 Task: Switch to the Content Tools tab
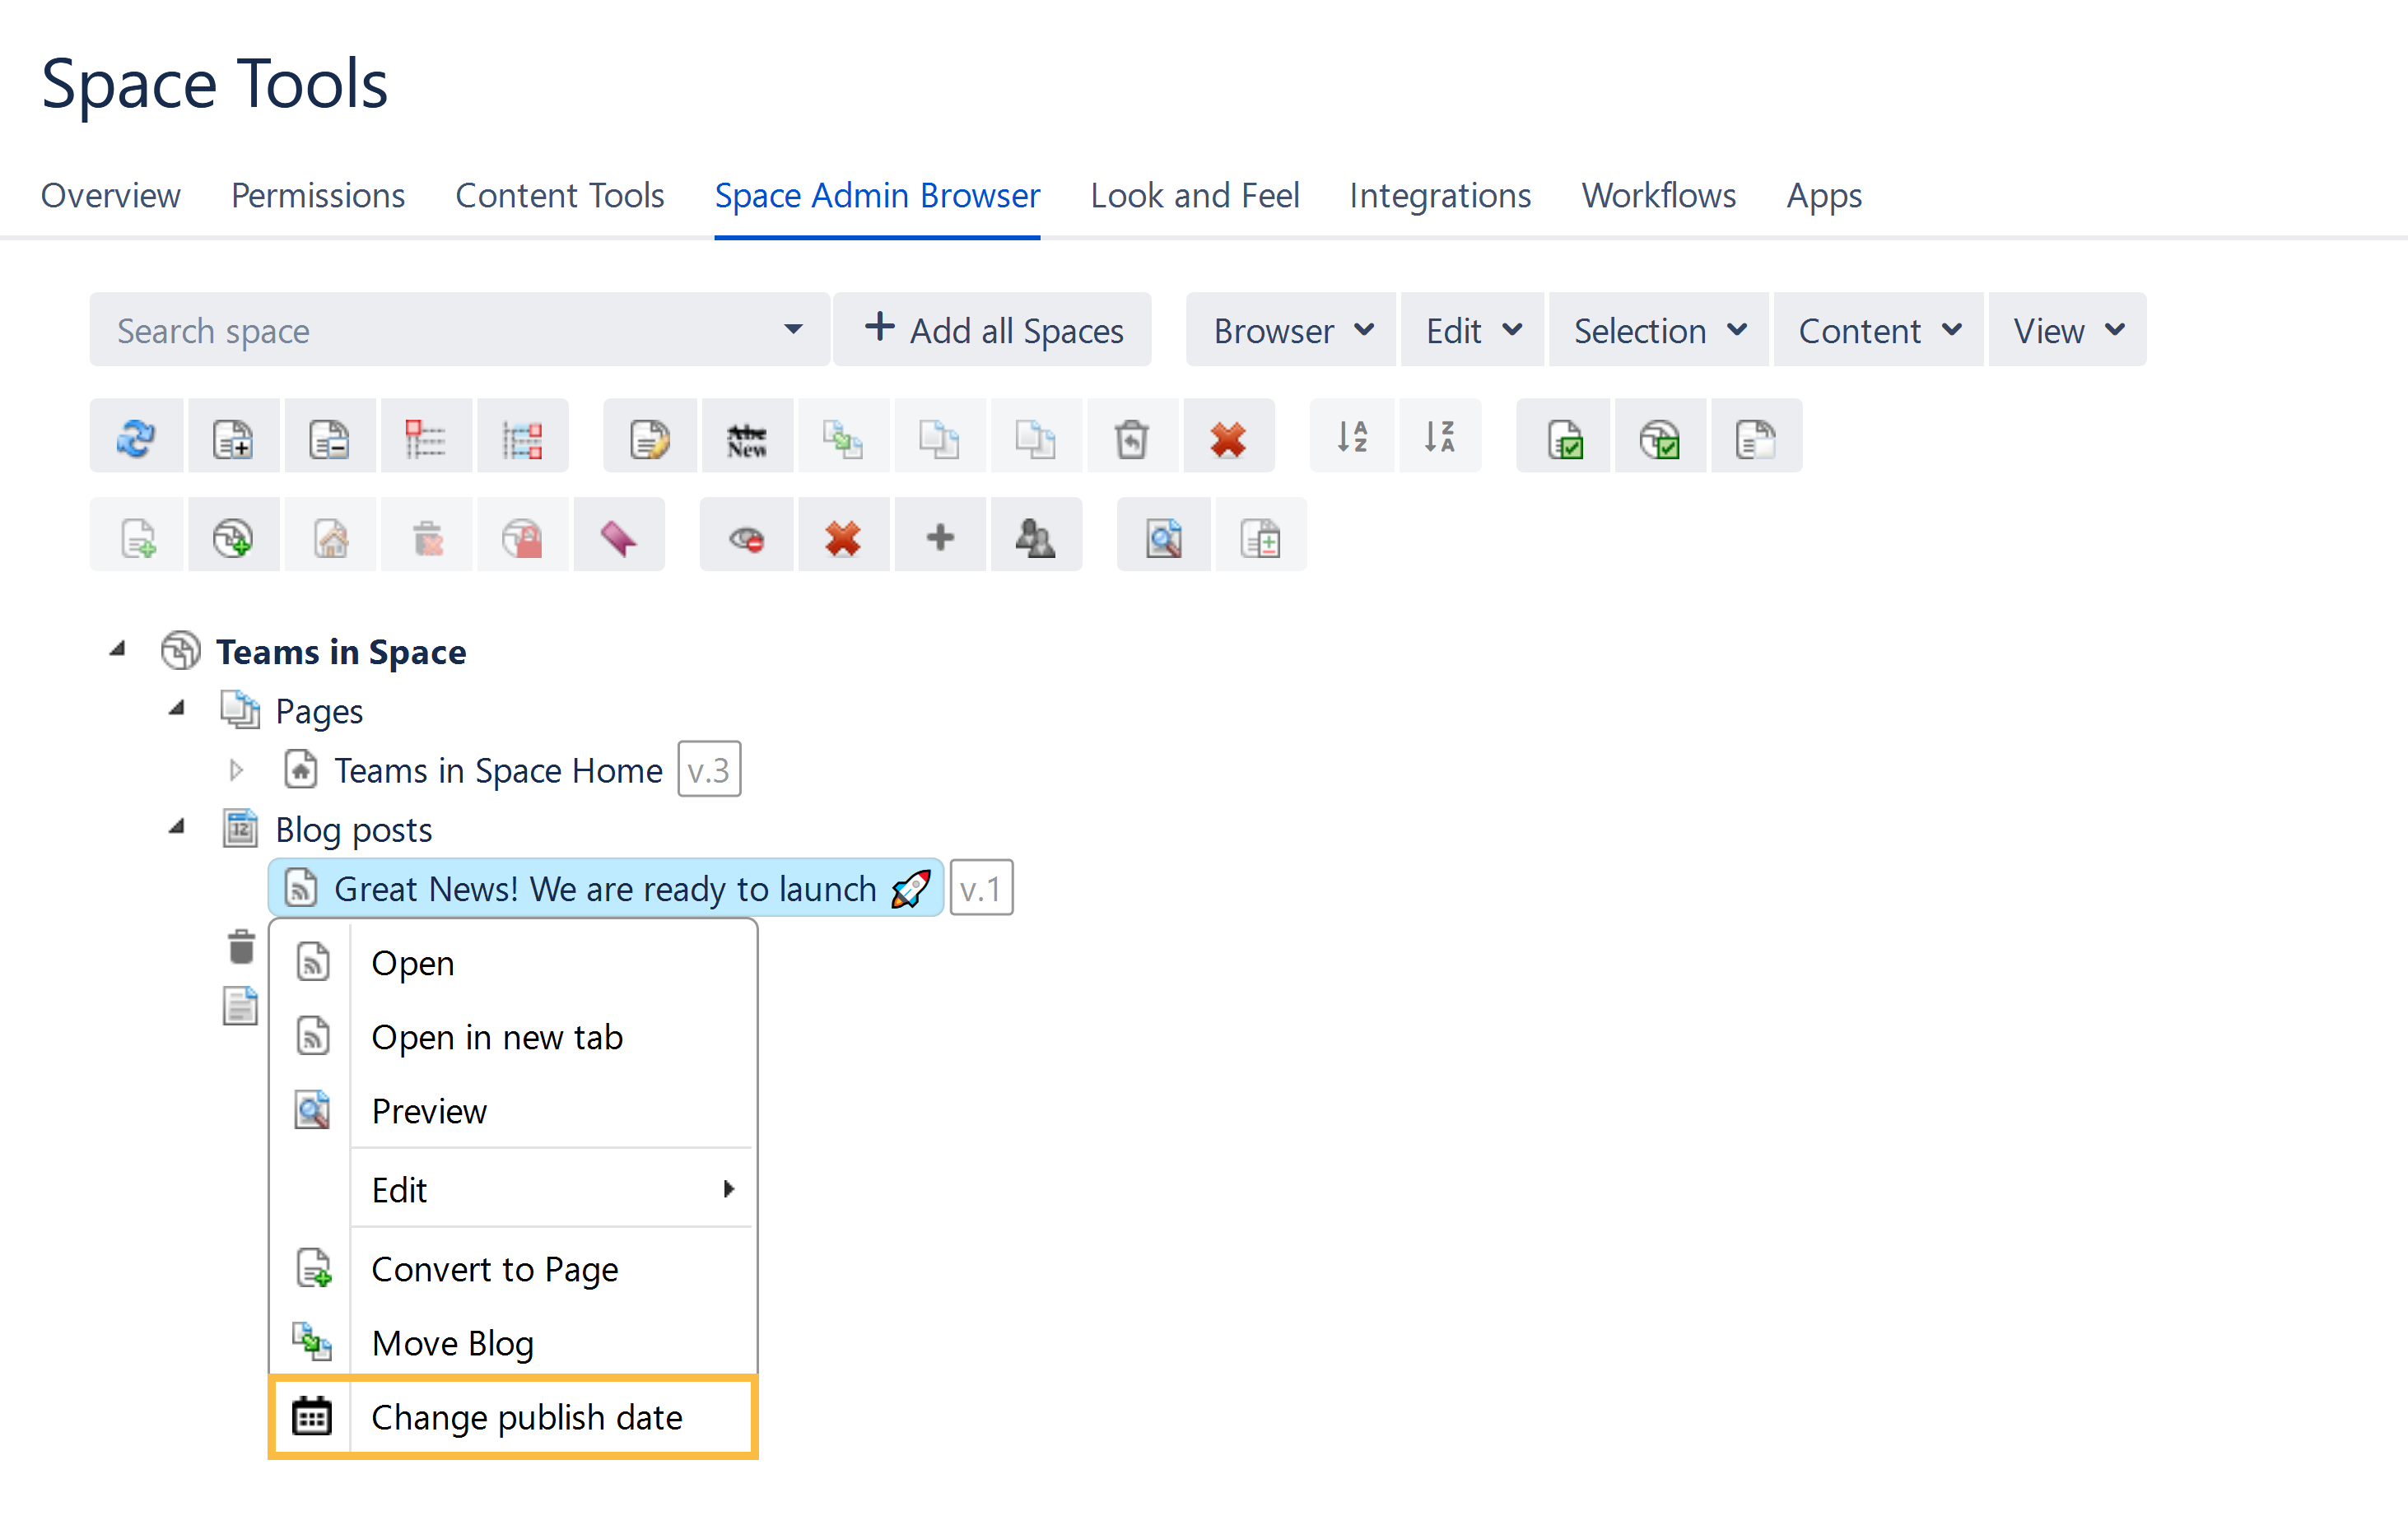(x=559, y=195)
